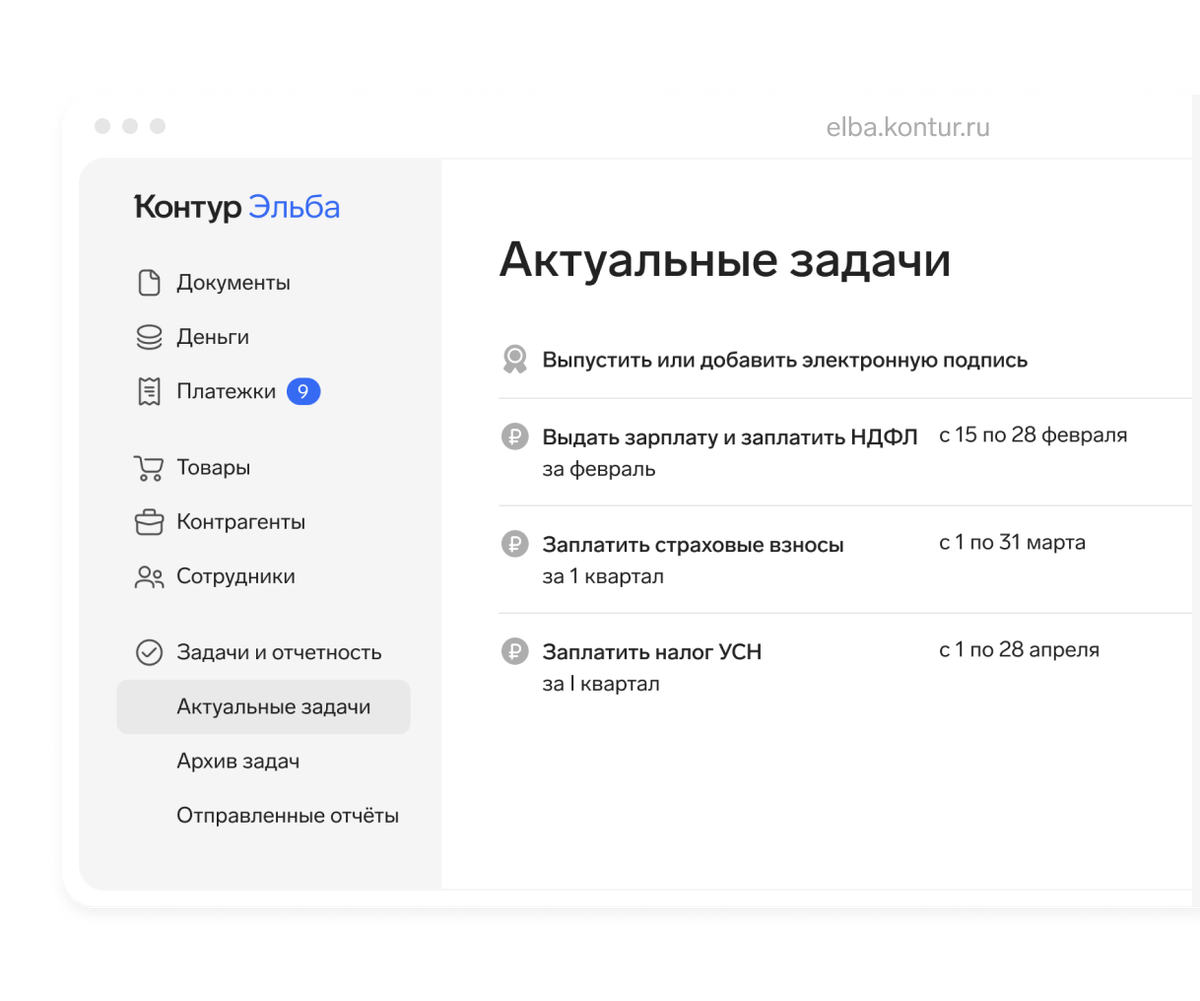Click the subtitle за февраль

599,469
